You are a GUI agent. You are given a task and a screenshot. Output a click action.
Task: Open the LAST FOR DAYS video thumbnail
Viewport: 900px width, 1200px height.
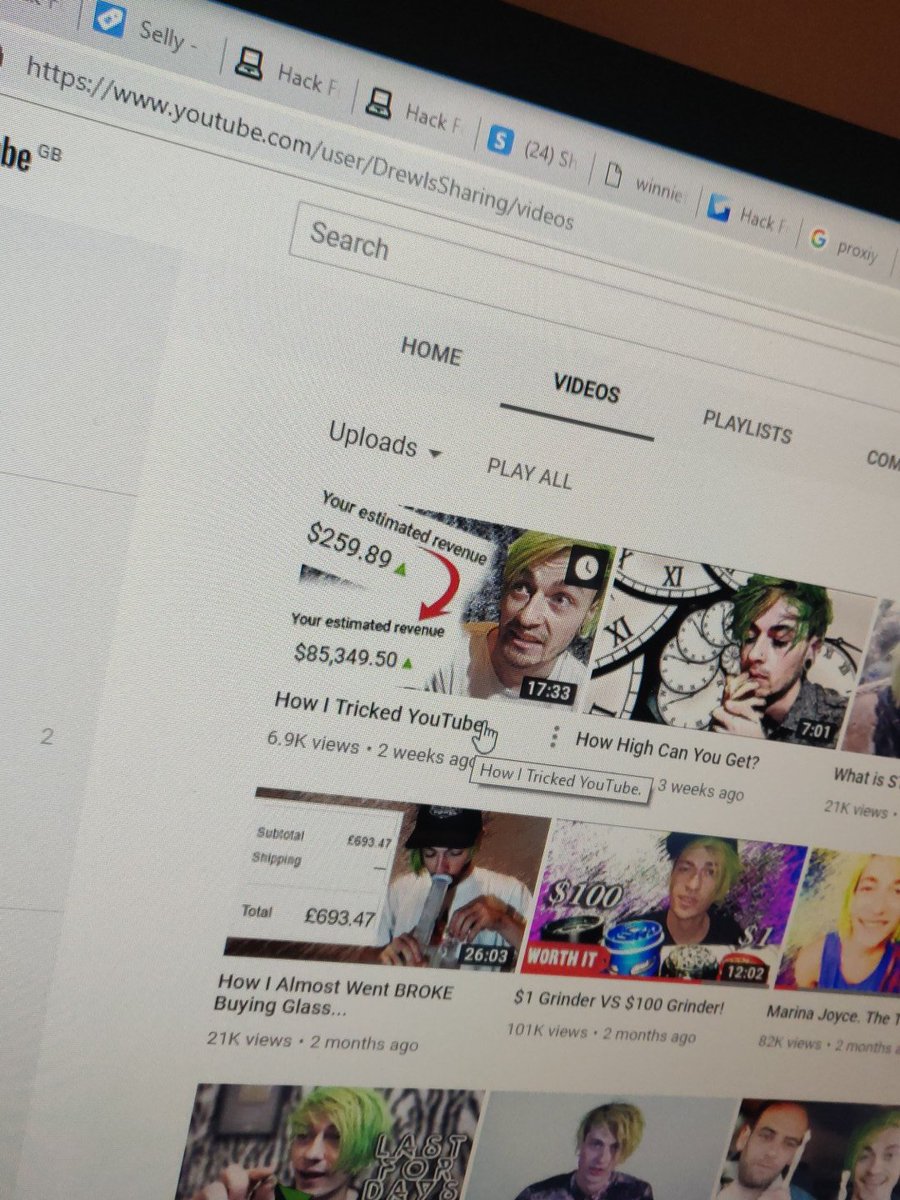click(x=330, y=1142)
